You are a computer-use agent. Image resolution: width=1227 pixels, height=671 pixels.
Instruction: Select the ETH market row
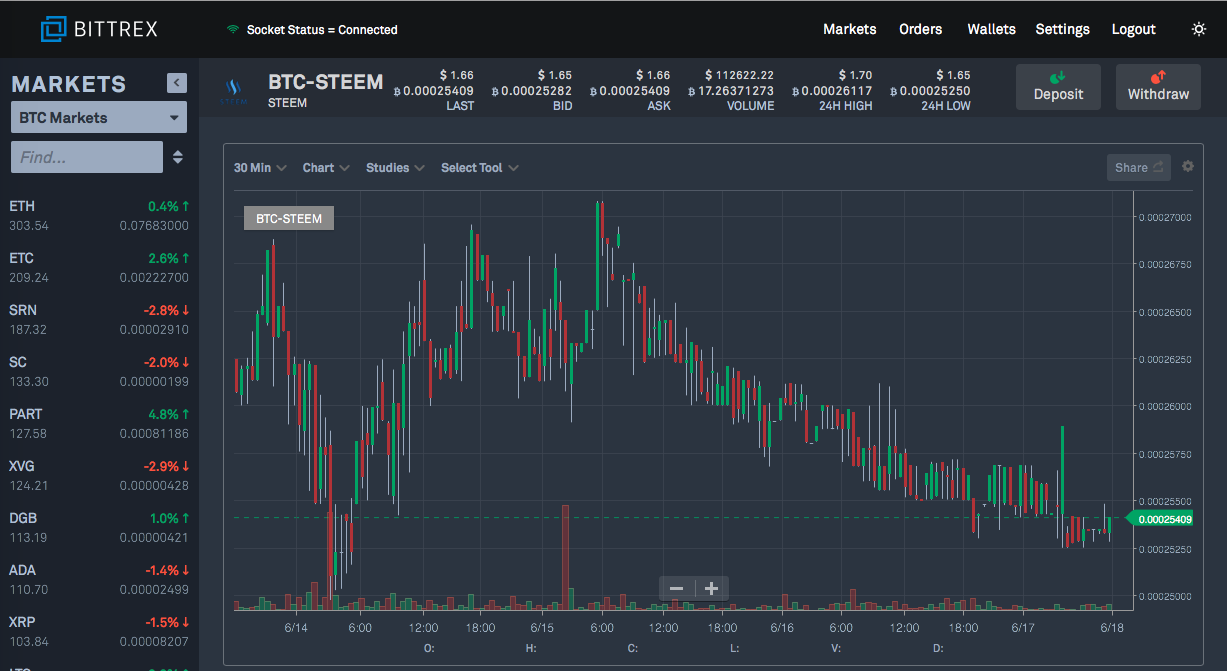click(x=99, y=215)
